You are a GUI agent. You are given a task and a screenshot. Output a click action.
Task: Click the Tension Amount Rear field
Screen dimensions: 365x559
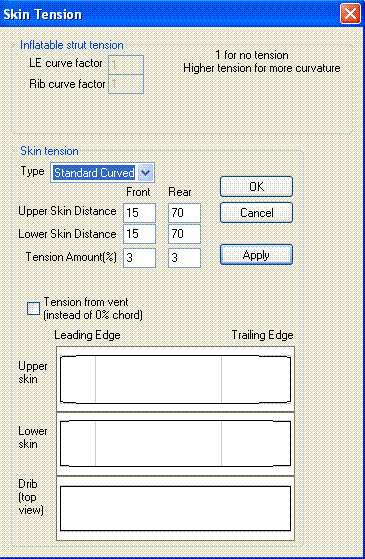click(184, 258)
